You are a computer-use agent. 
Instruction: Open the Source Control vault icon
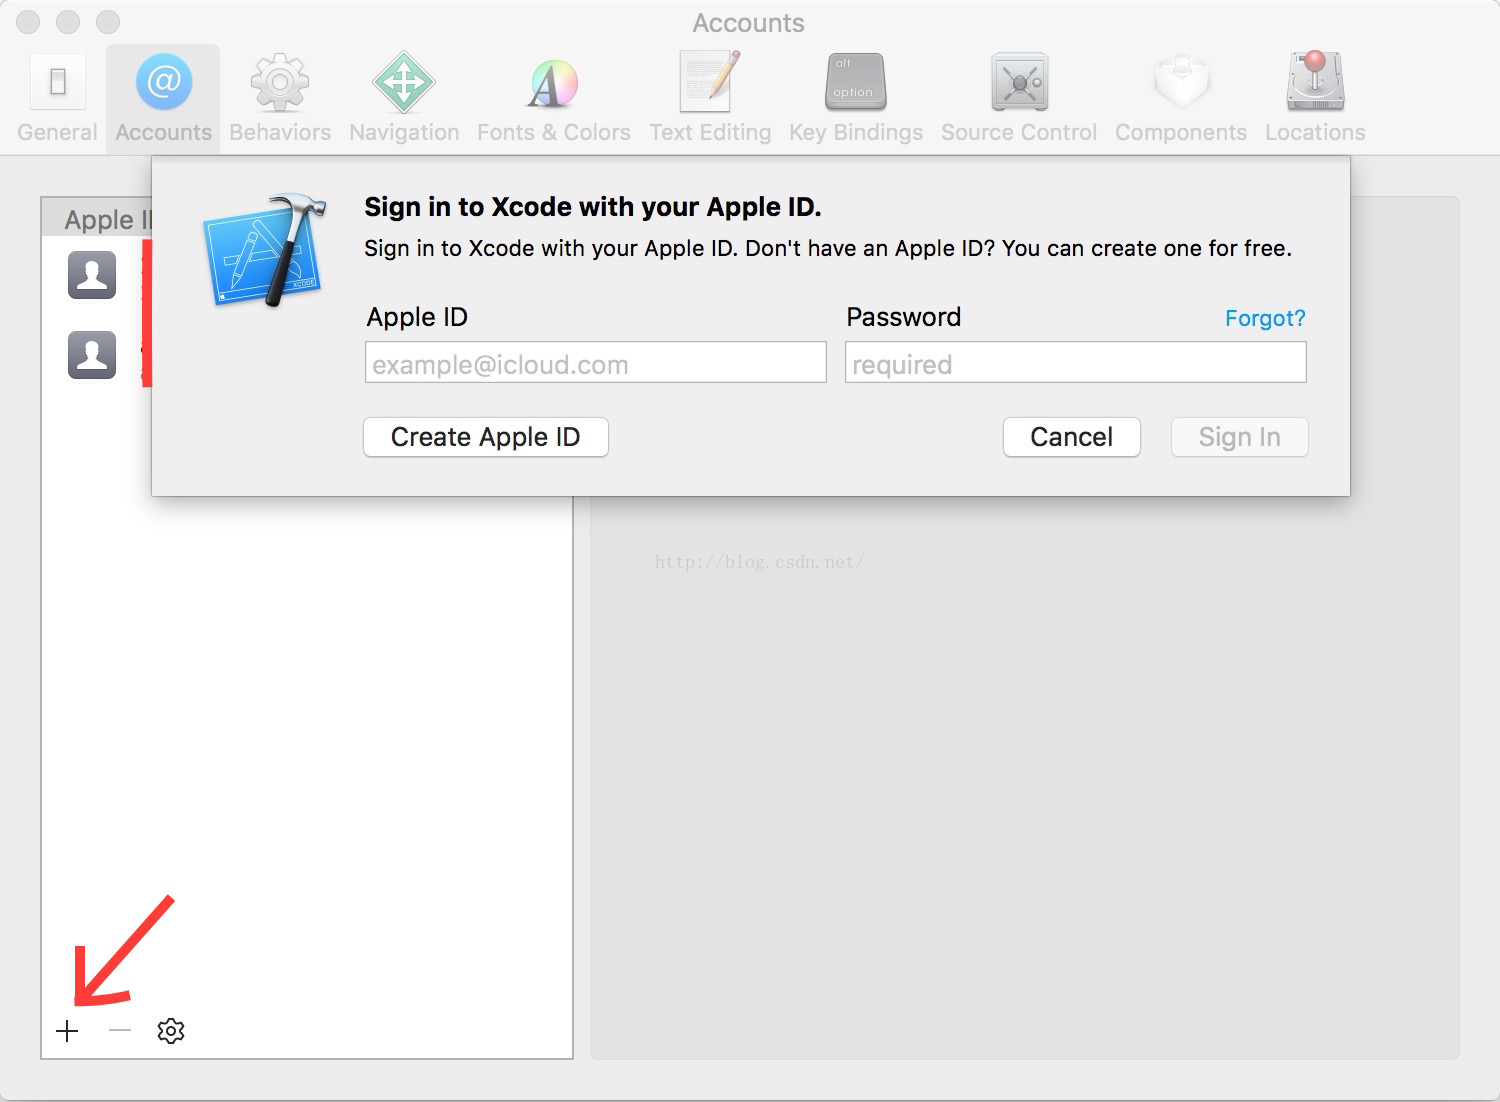click(1019, 82)
